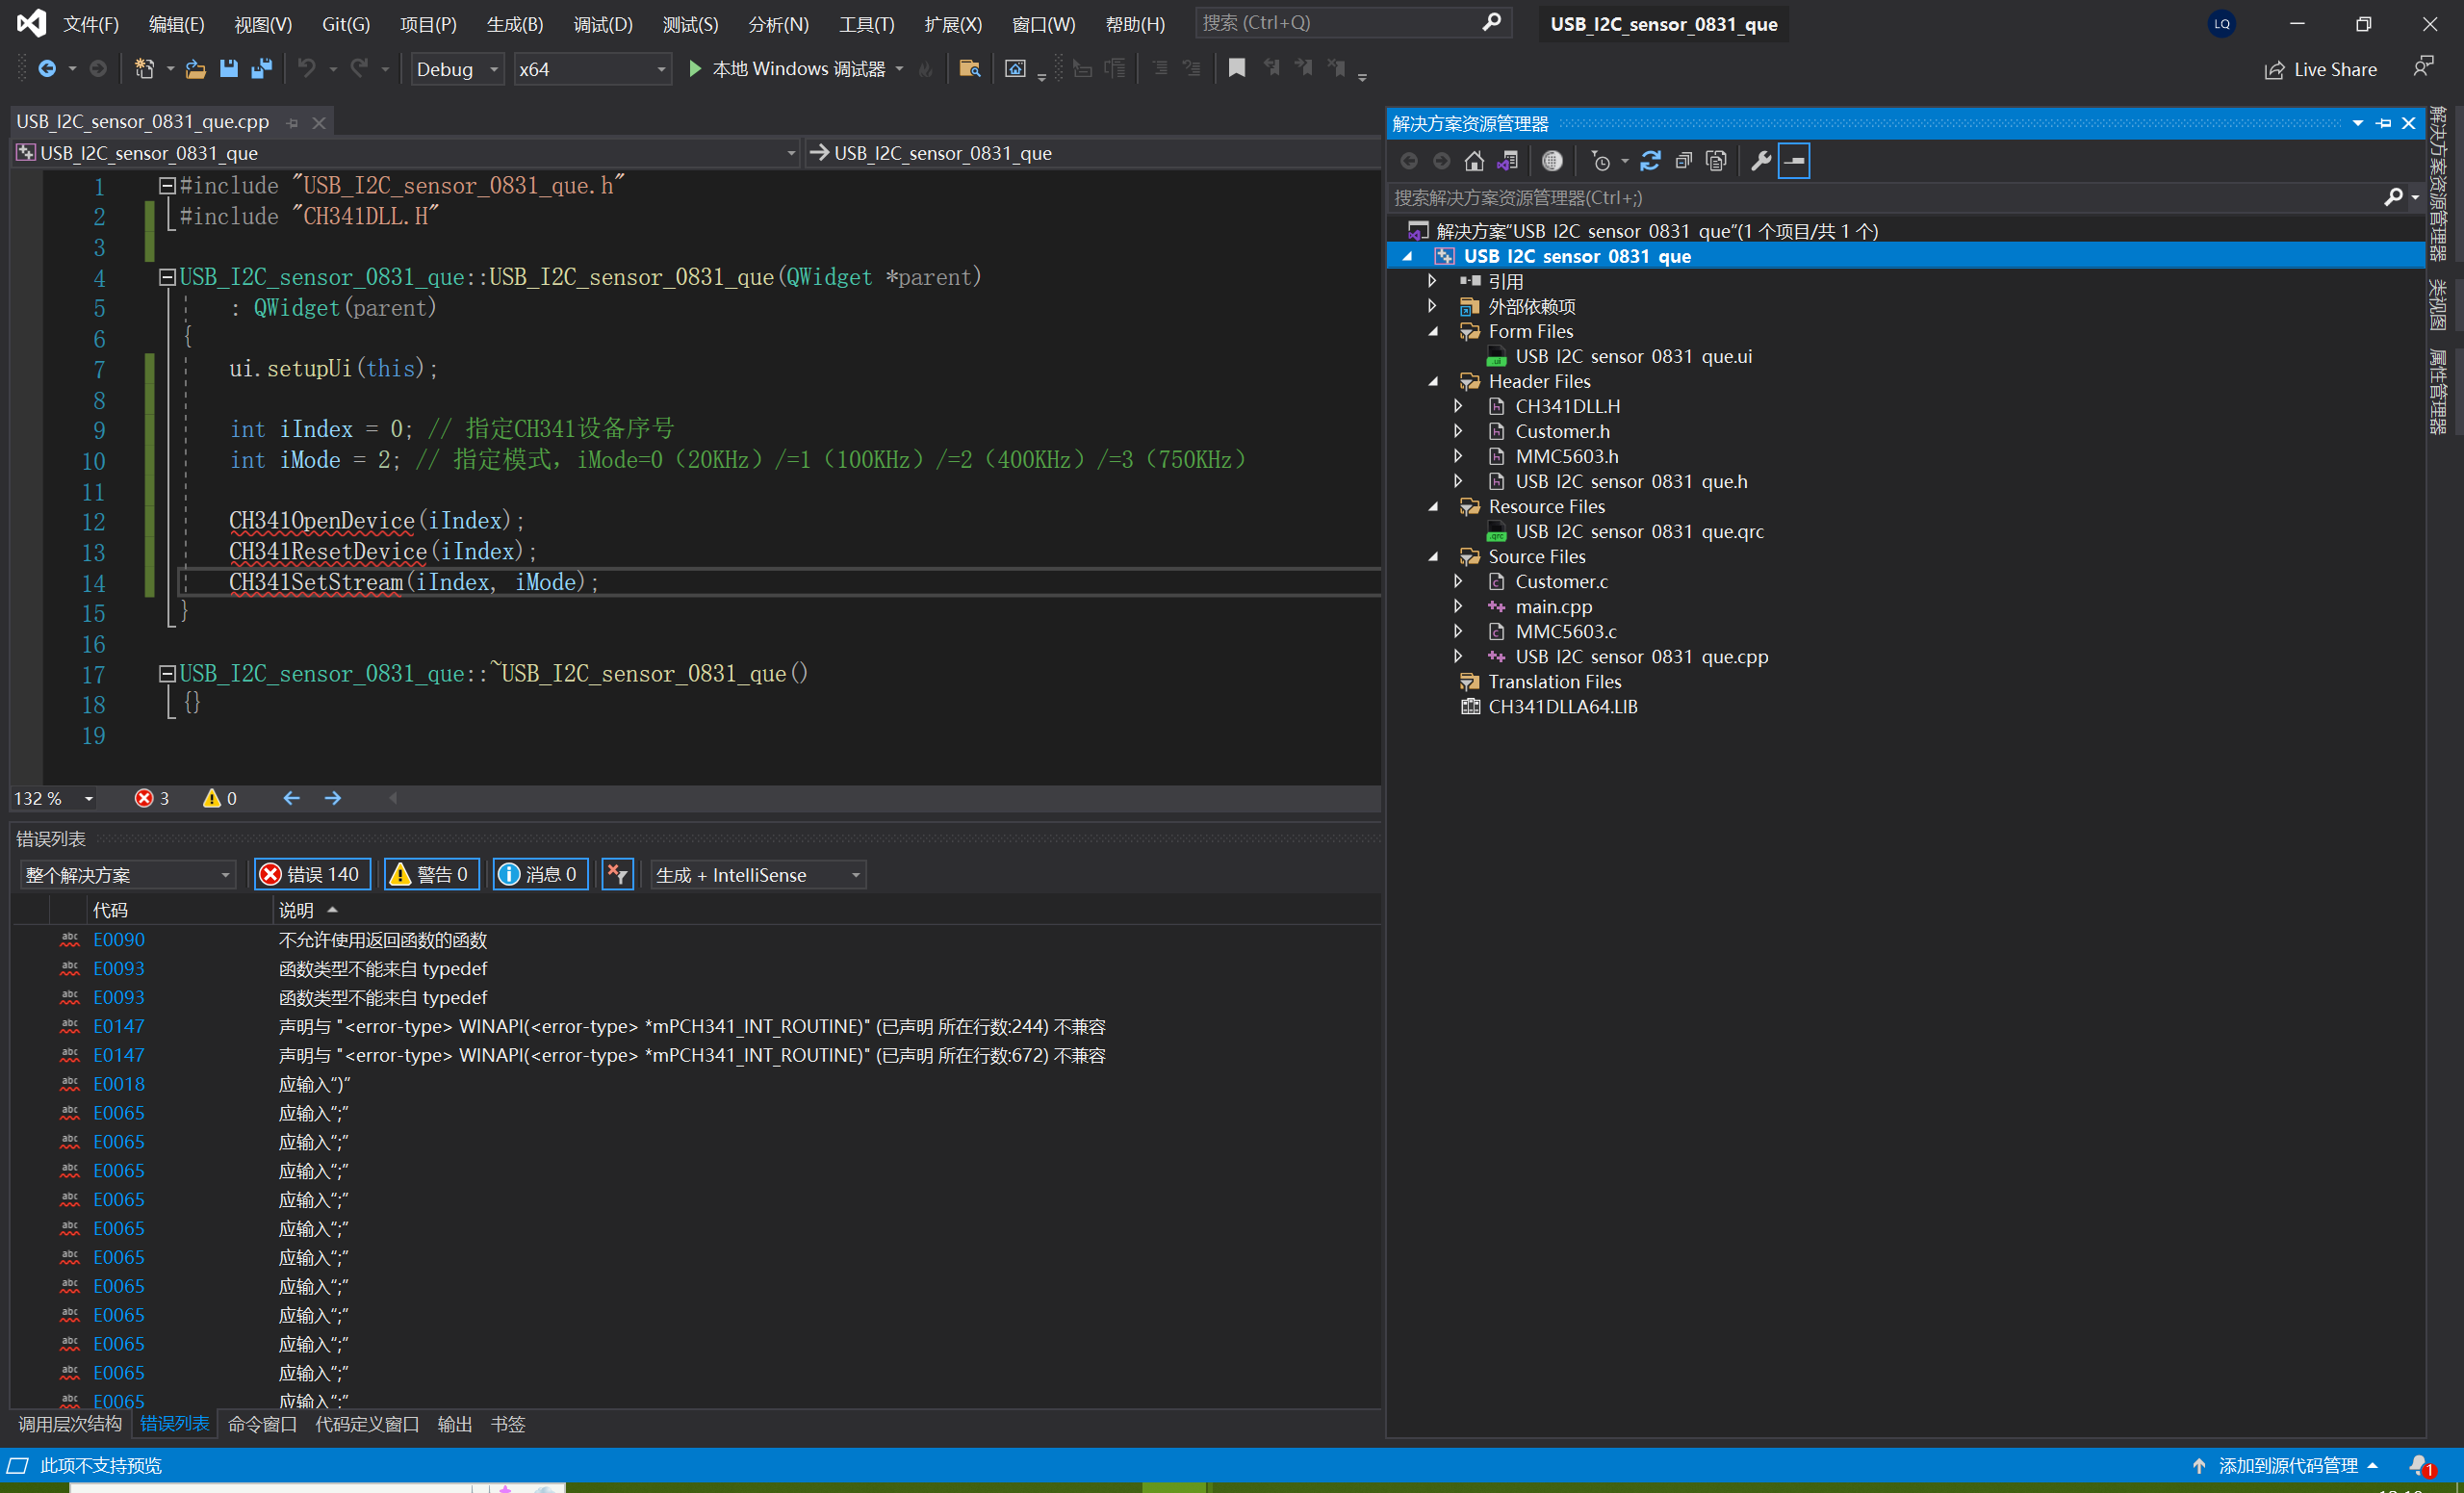Image resolution: width=2464 pixels, height=1493 pixels.
Task: Select main.cpp in Source Files
Action: pyautogui.click(x=1553, y=606)
